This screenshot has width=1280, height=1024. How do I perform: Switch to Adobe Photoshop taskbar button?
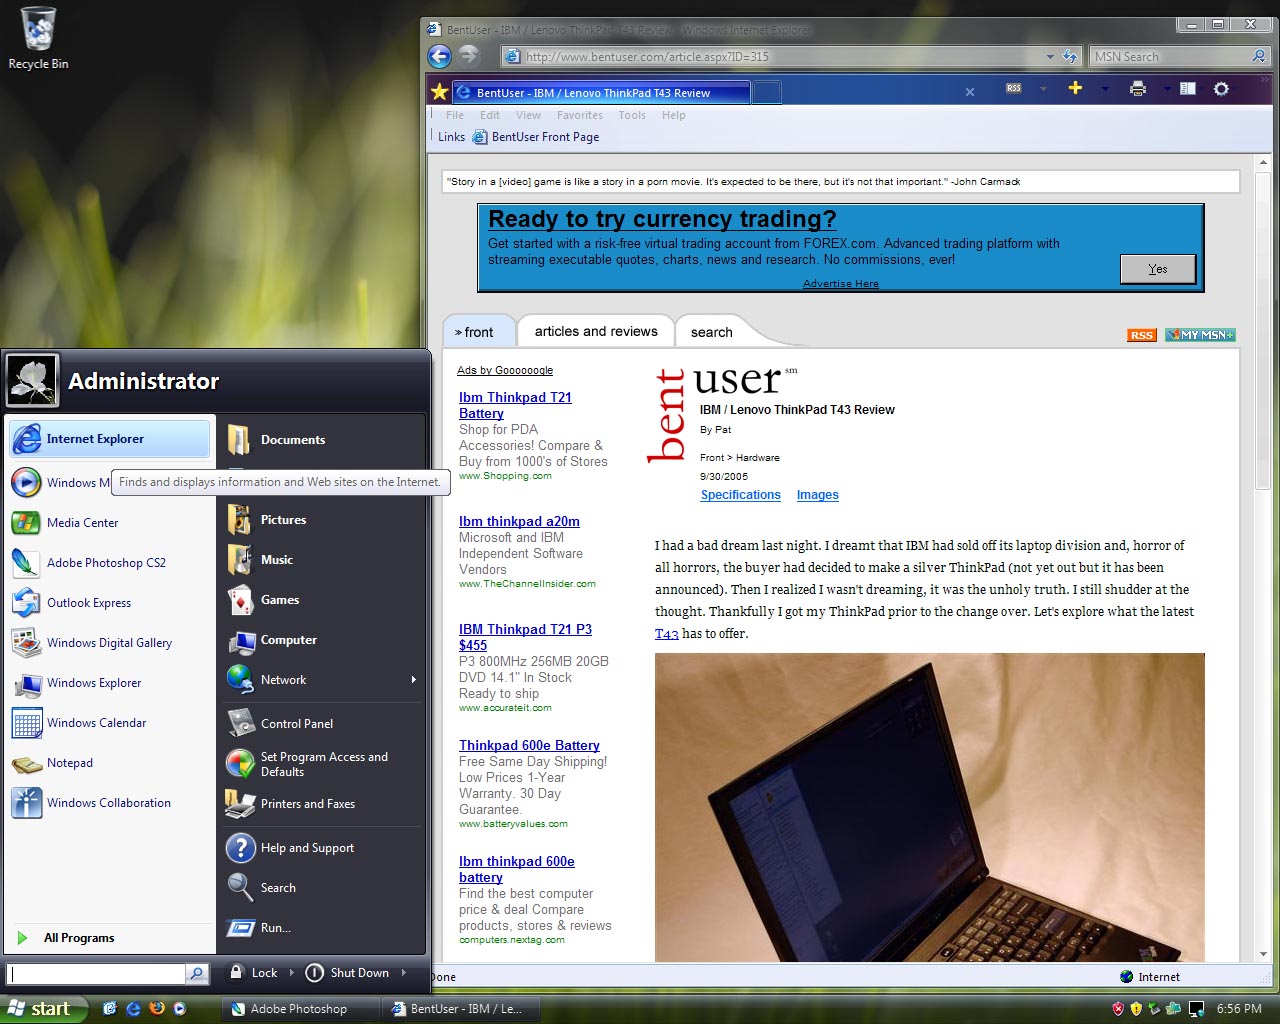click(300, 1009)
